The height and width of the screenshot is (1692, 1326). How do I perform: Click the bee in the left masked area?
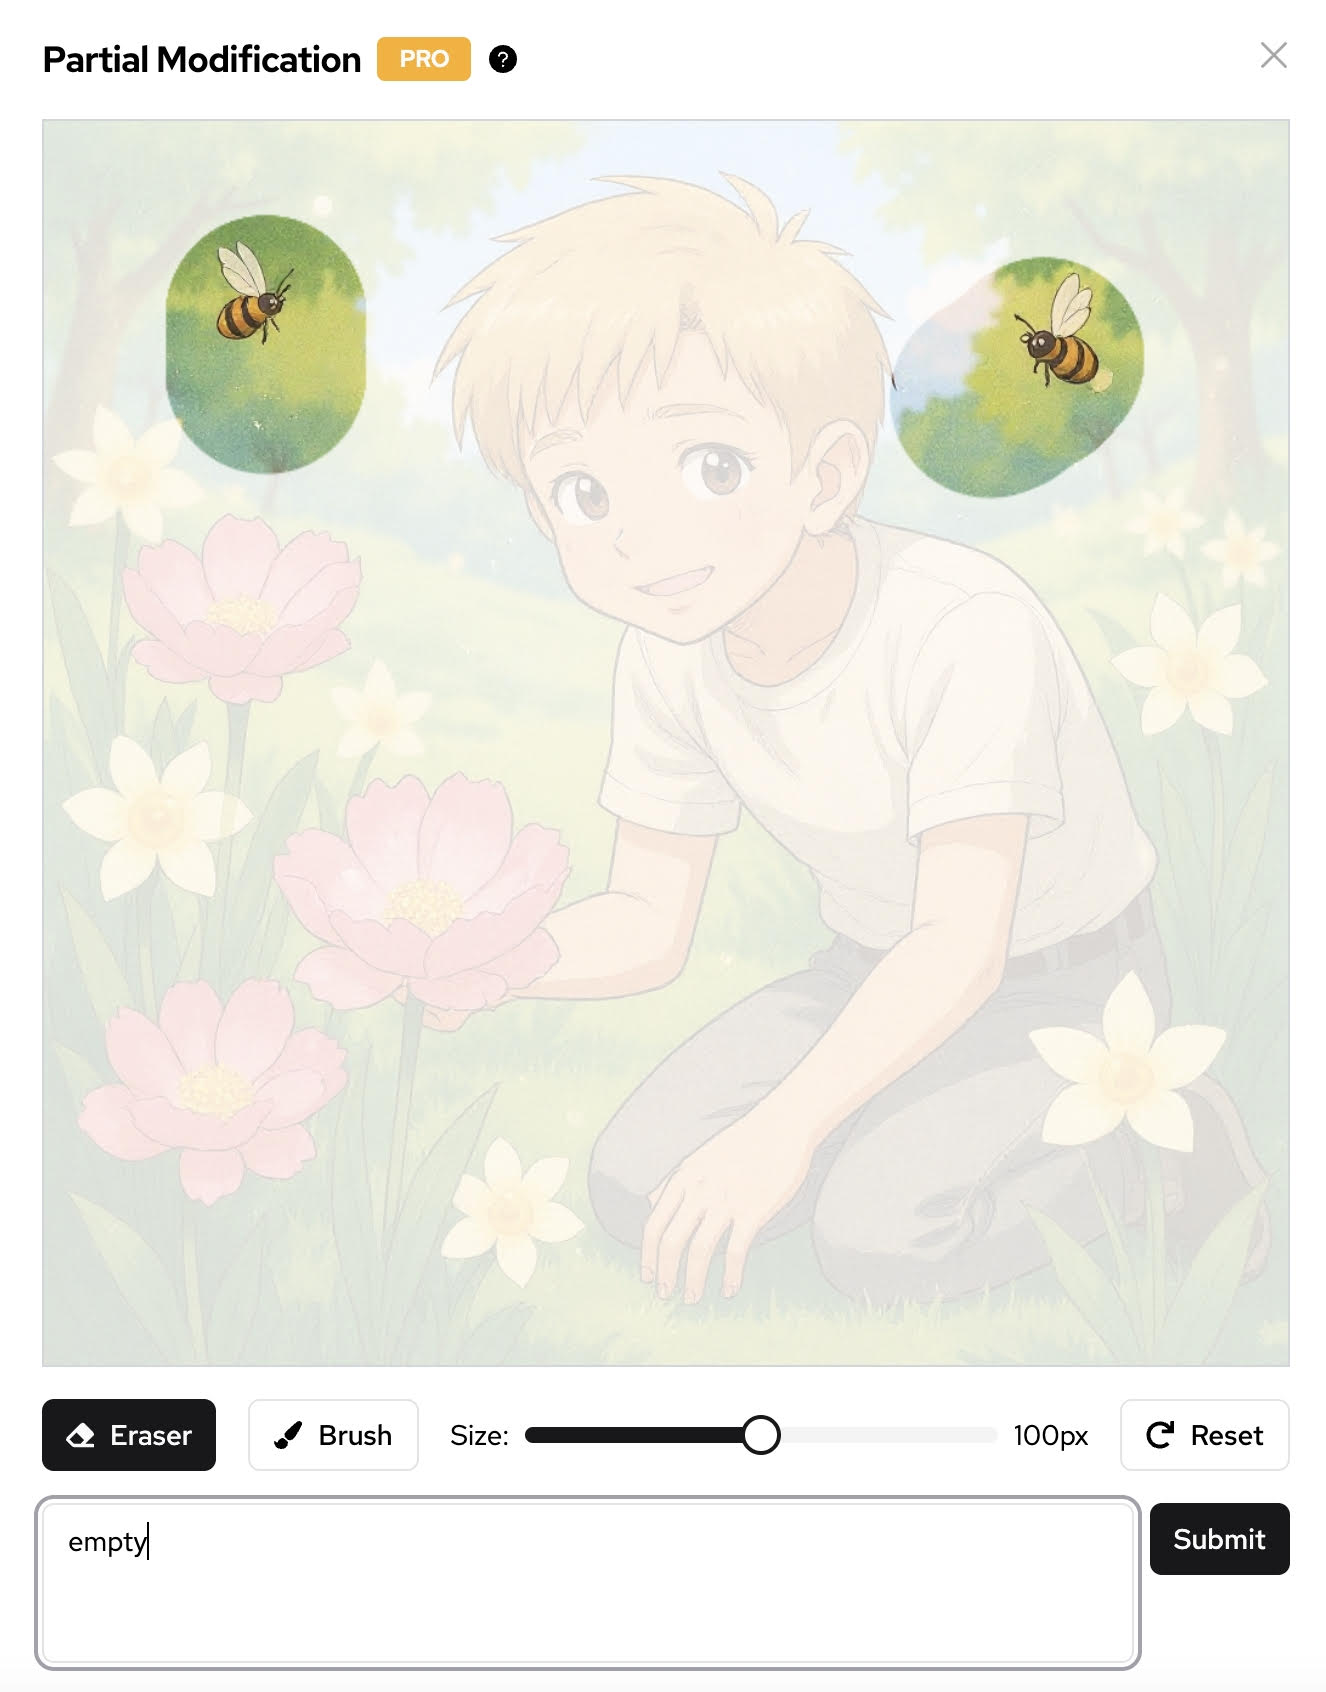point(254,292)
